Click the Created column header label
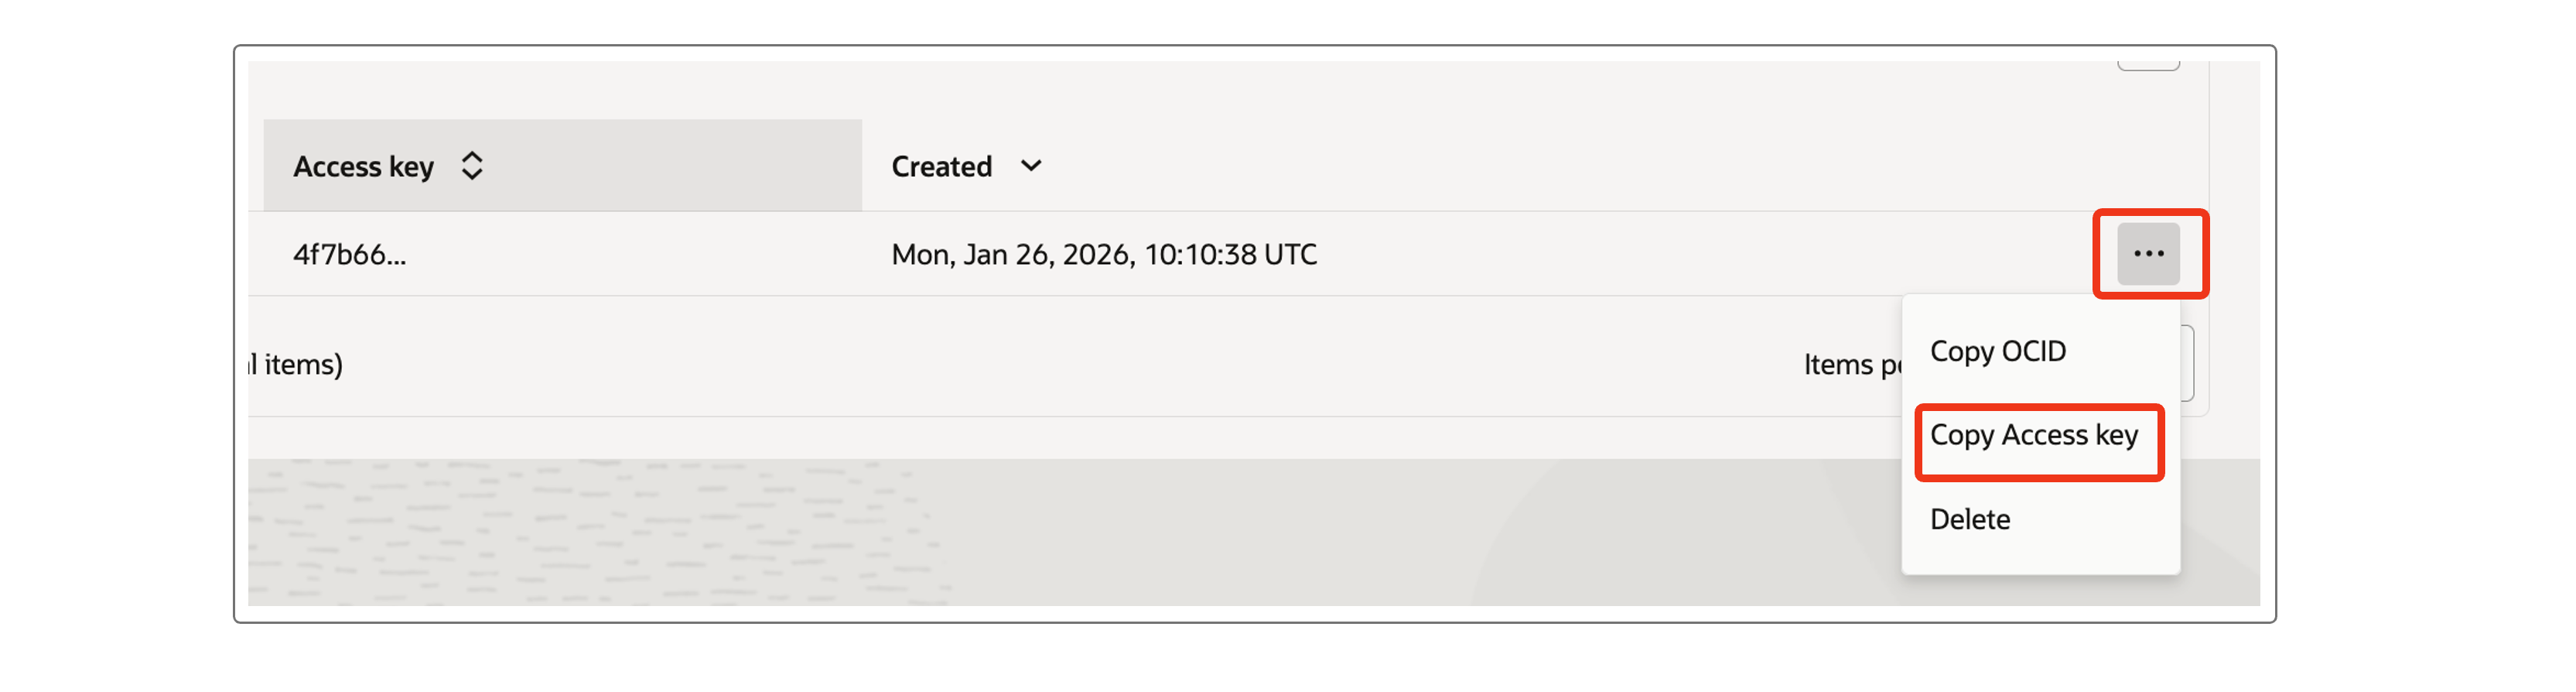Viewport: 2576px width, 692px height. coord(941,166)
